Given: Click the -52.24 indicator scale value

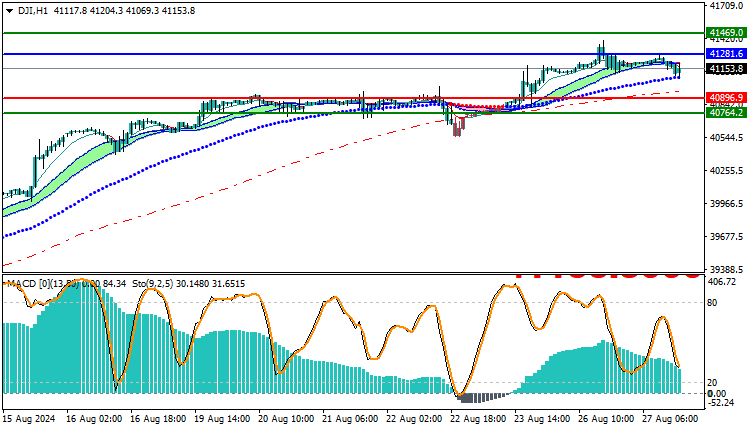Looking at the screenshot, I should [x=720, y=403].
